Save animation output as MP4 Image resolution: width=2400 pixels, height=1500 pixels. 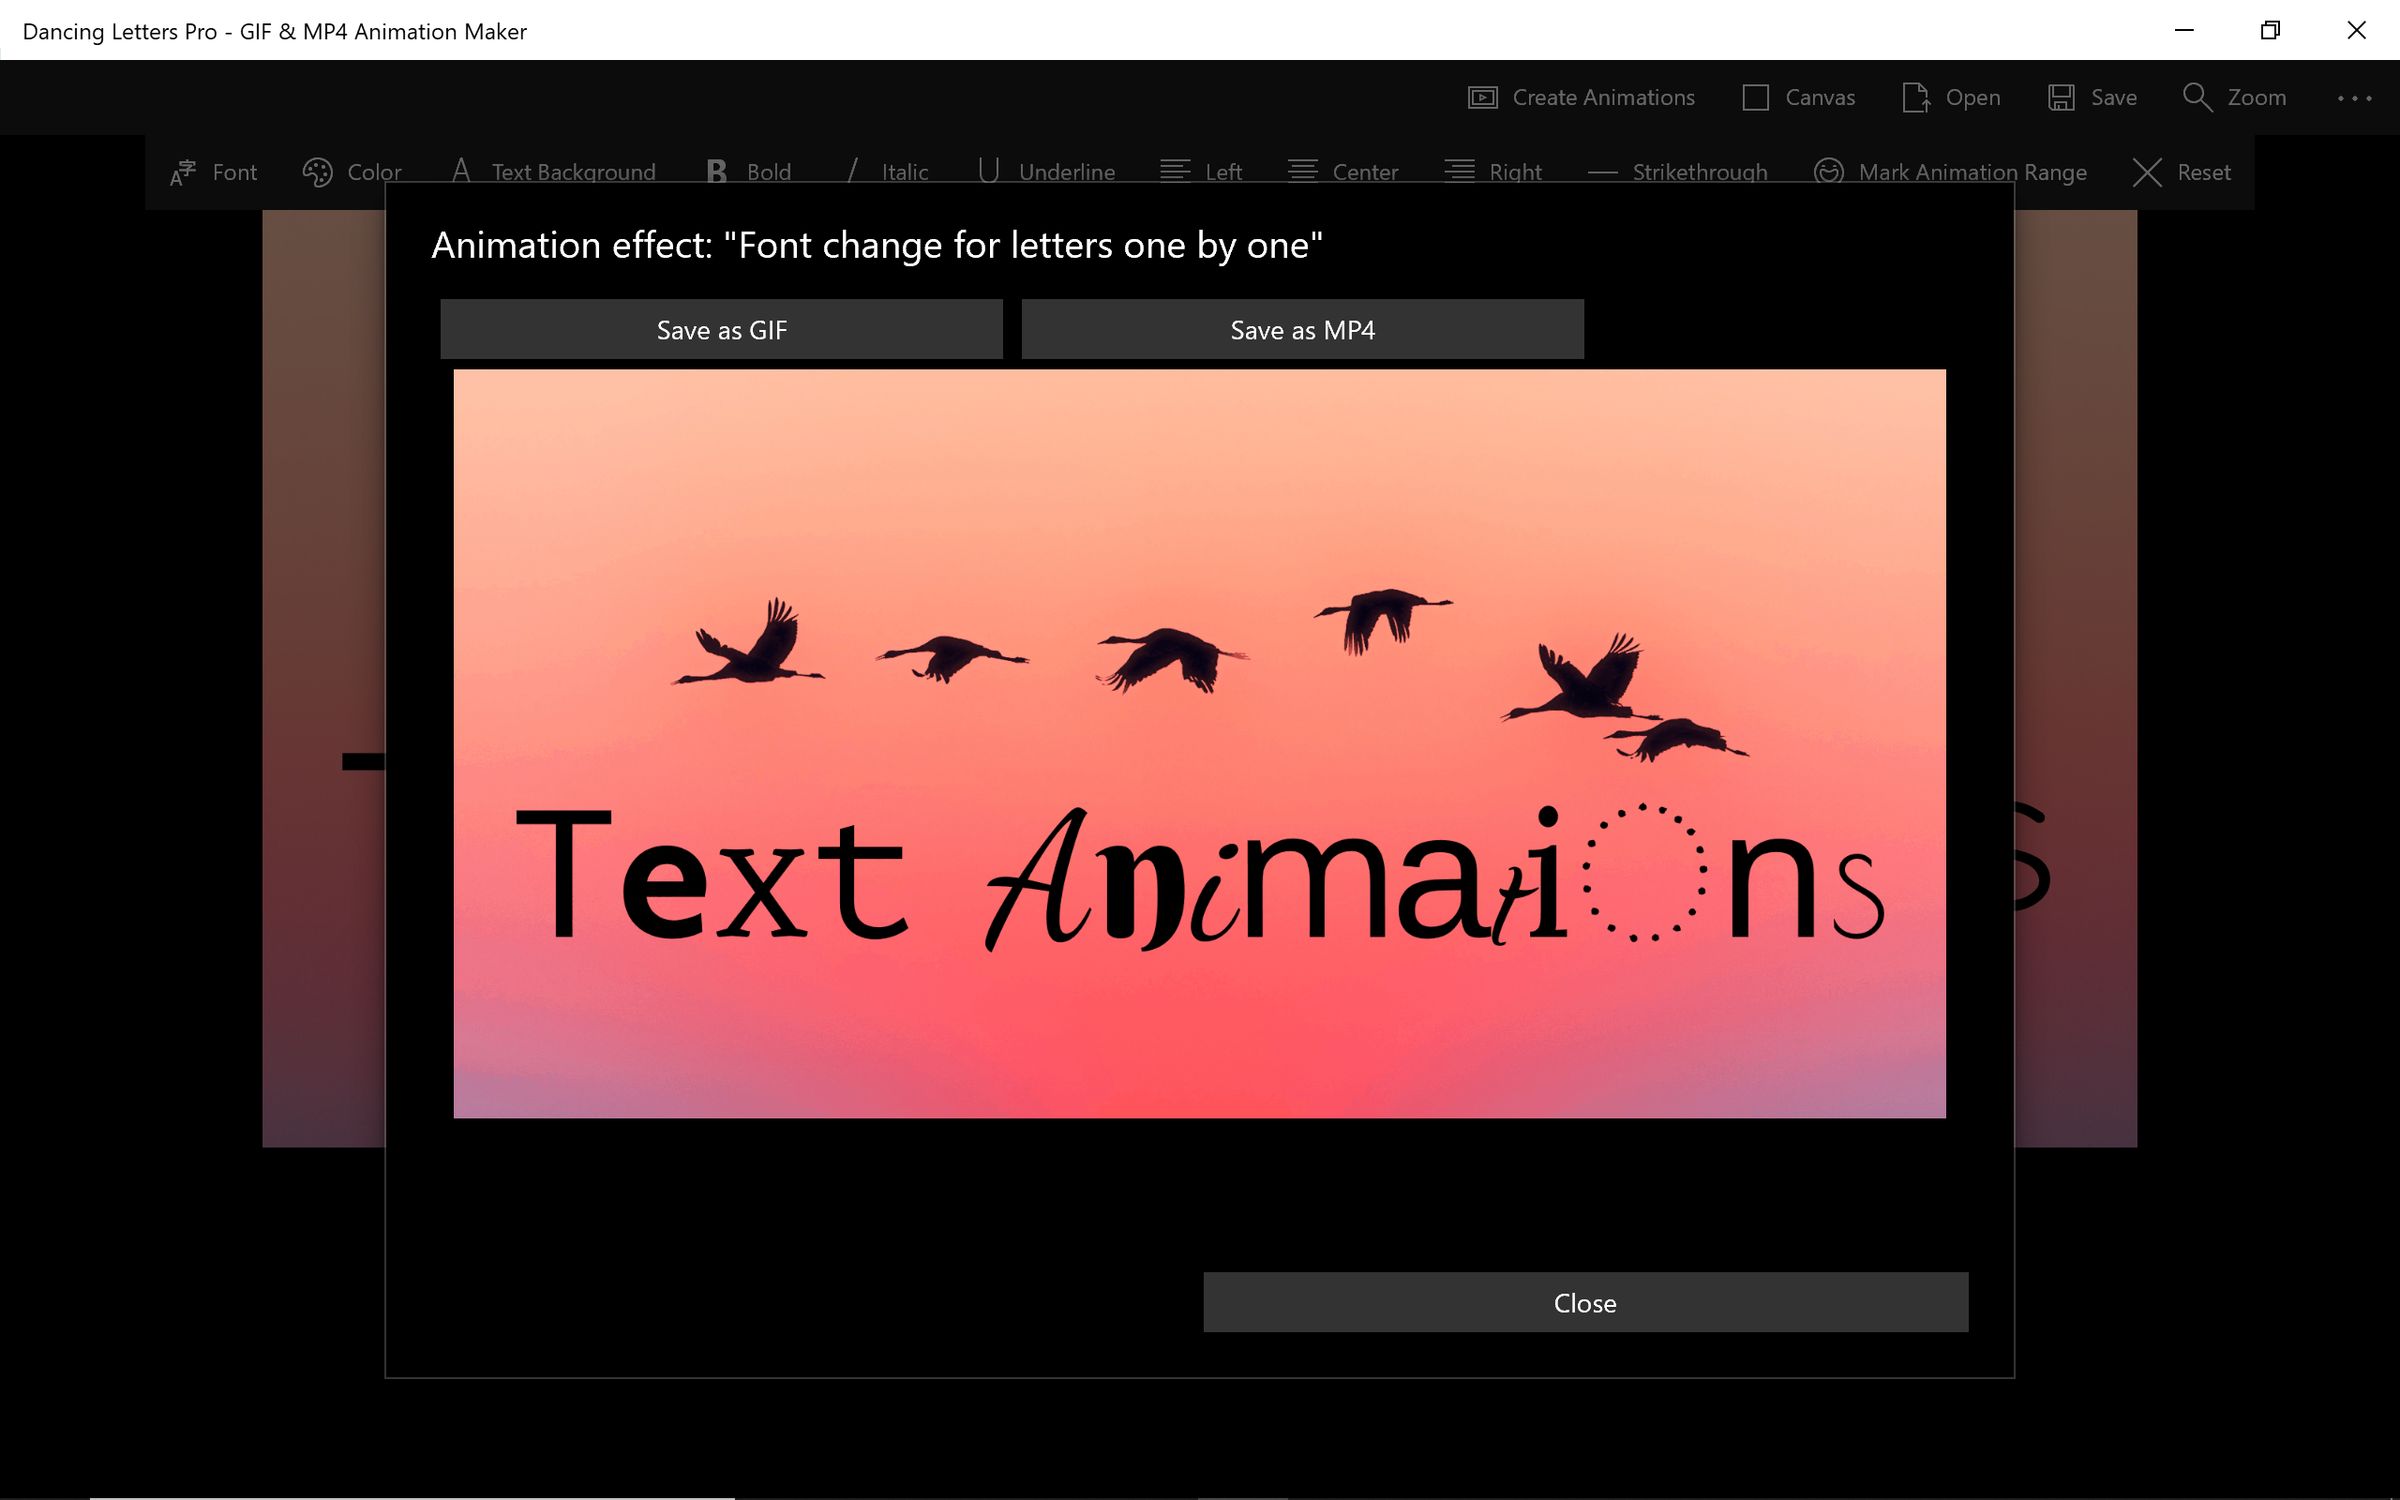(1301, 328)
